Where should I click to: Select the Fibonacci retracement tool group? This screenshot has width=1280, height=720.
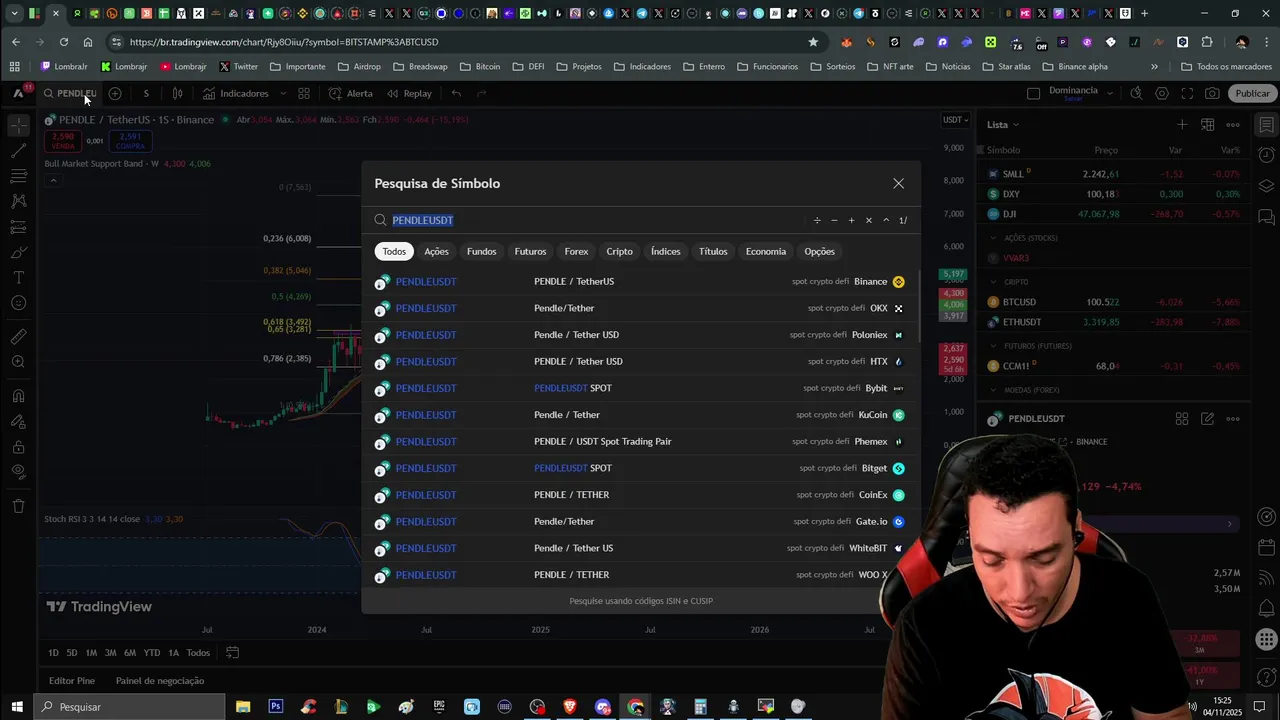click(x=18, y=176)
